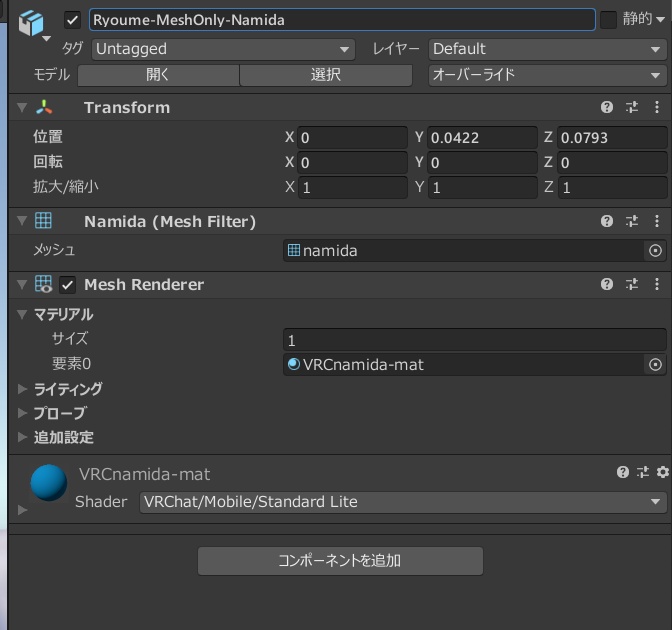Open Mesh Filter three-dot menu
Screen dimensions: 672x630
tap(657, 221)
